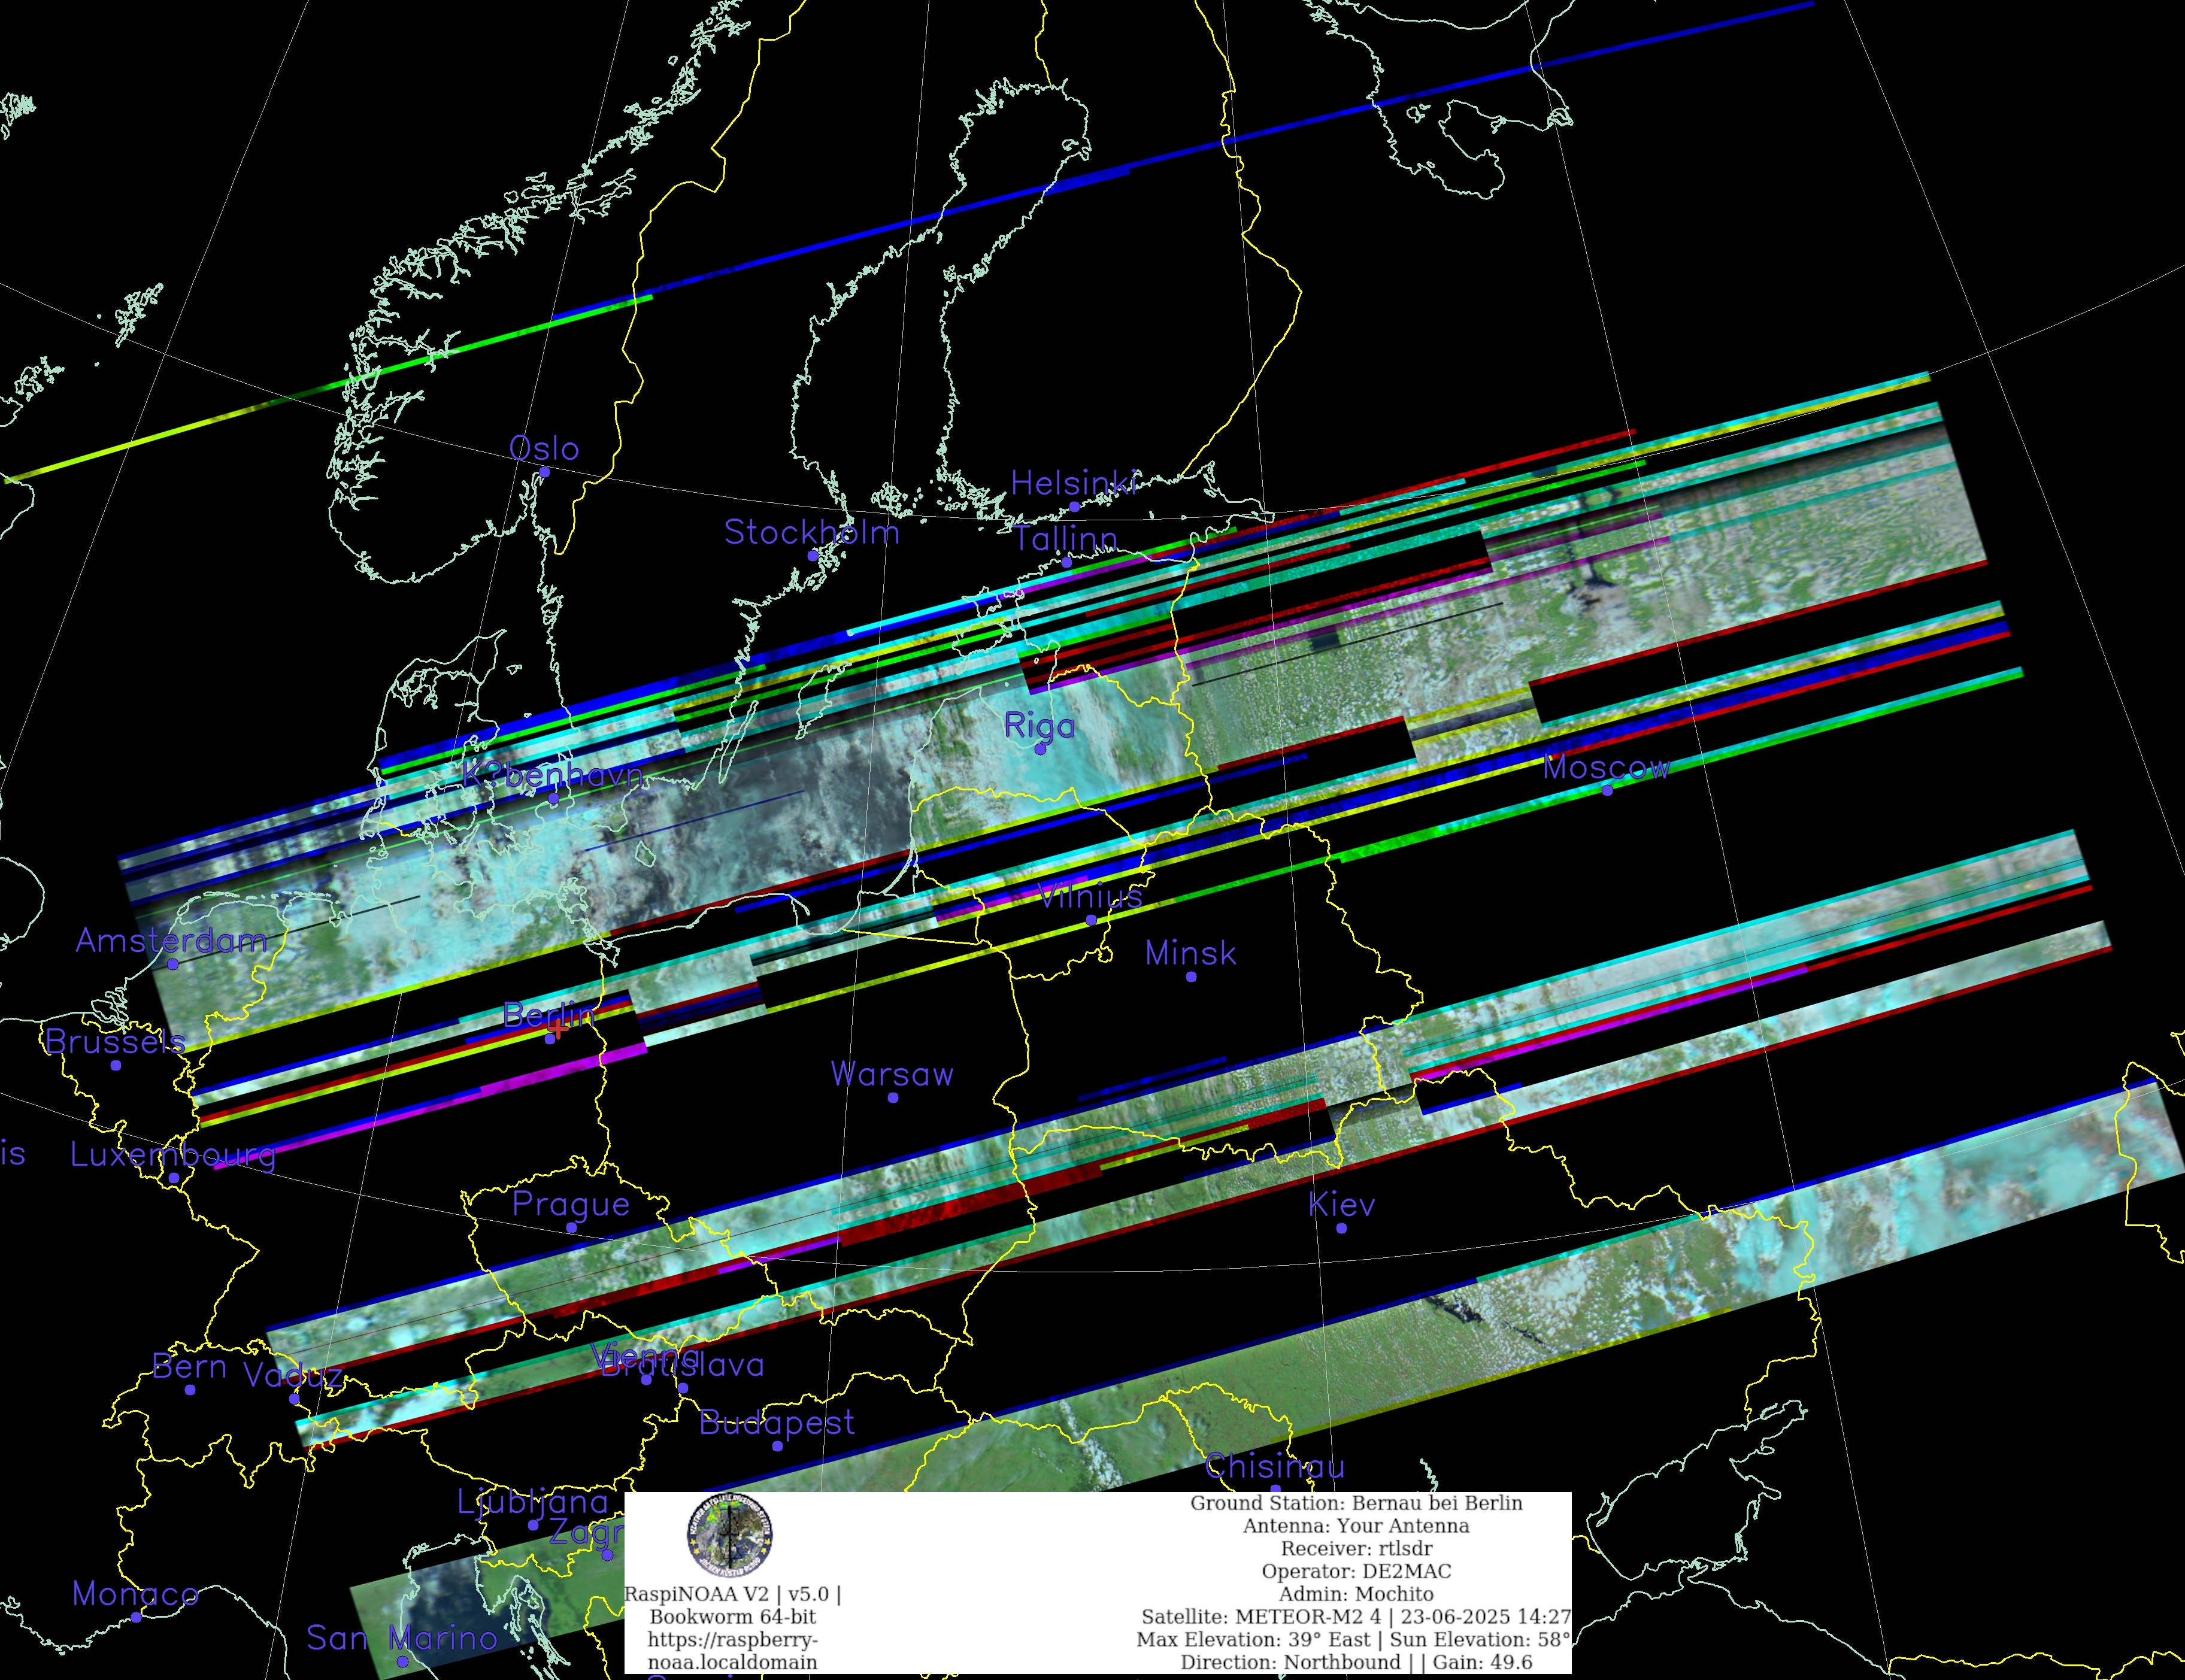The width and height of the screenshot is (2185, 1680).
Task: Select the 'Antenna: Your Antenna' line
Action: [1356, 1526]
